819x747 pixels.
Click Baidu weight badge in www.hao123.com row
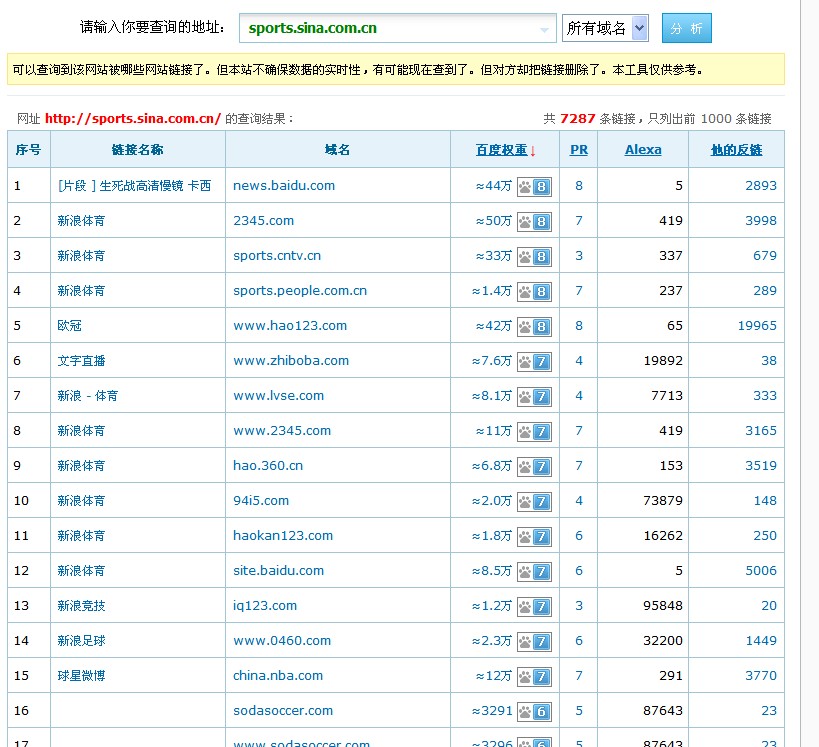(534, 326)
